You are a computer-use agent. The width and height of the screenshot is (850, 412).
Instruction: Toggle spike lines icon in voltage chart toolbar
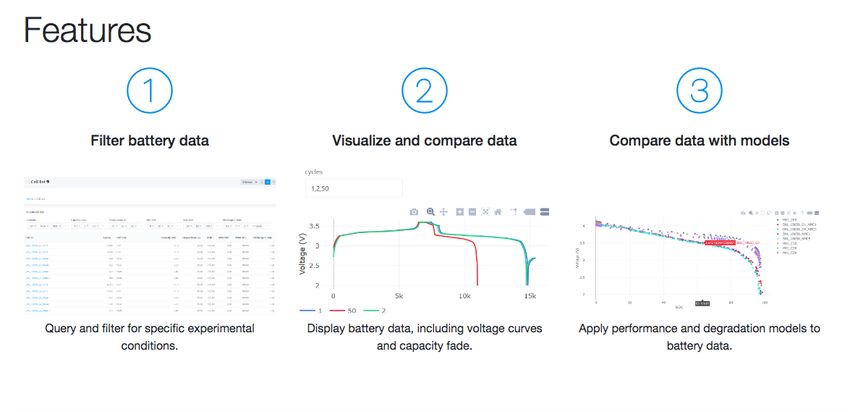514,212
